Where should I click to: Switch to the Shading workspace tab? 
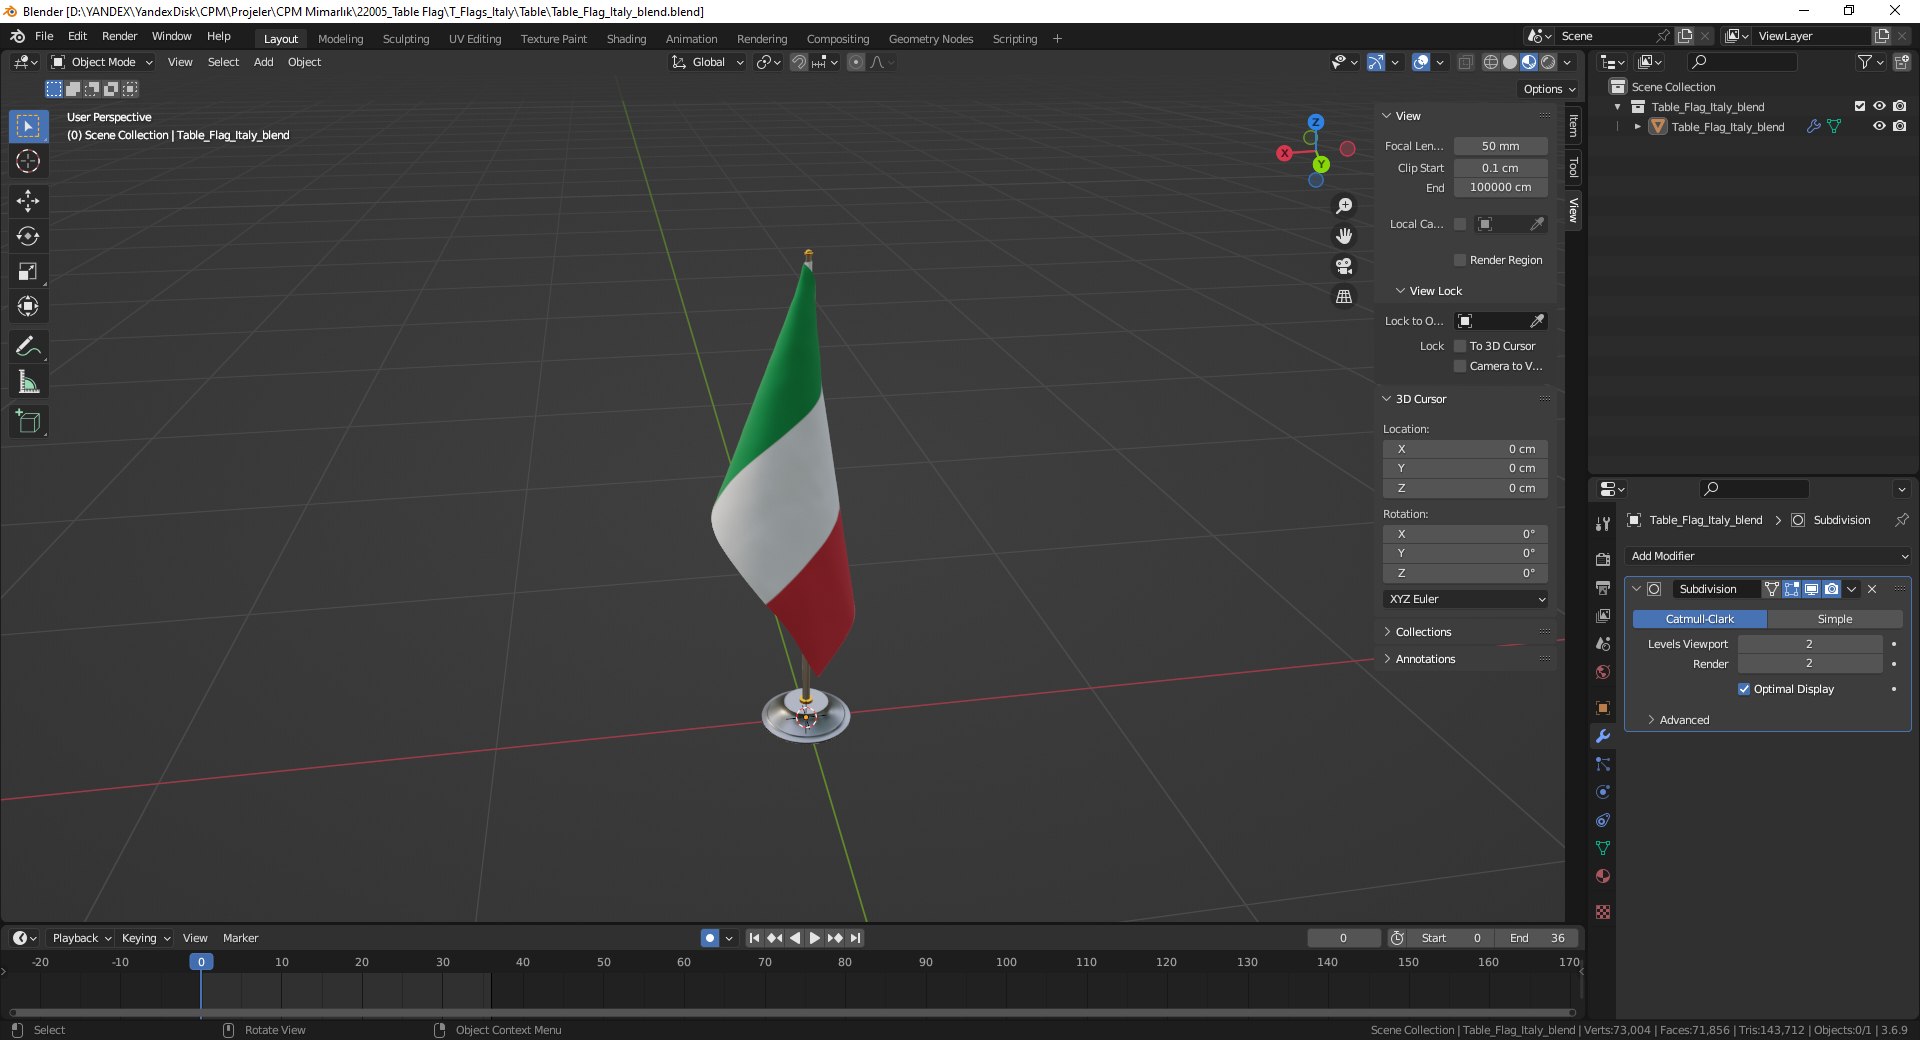(x=626, y=39)
